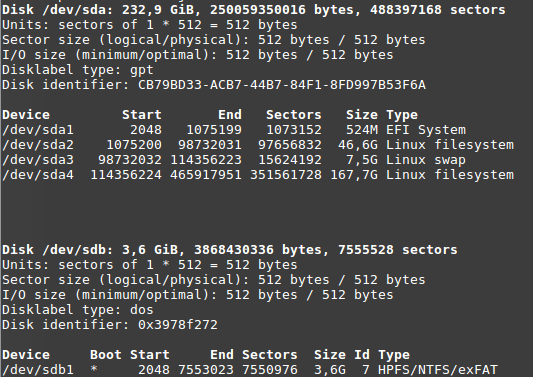Viewport: 533px width, 377px height.
Task: Click the gpt disklabel type text
Action: 142,71
